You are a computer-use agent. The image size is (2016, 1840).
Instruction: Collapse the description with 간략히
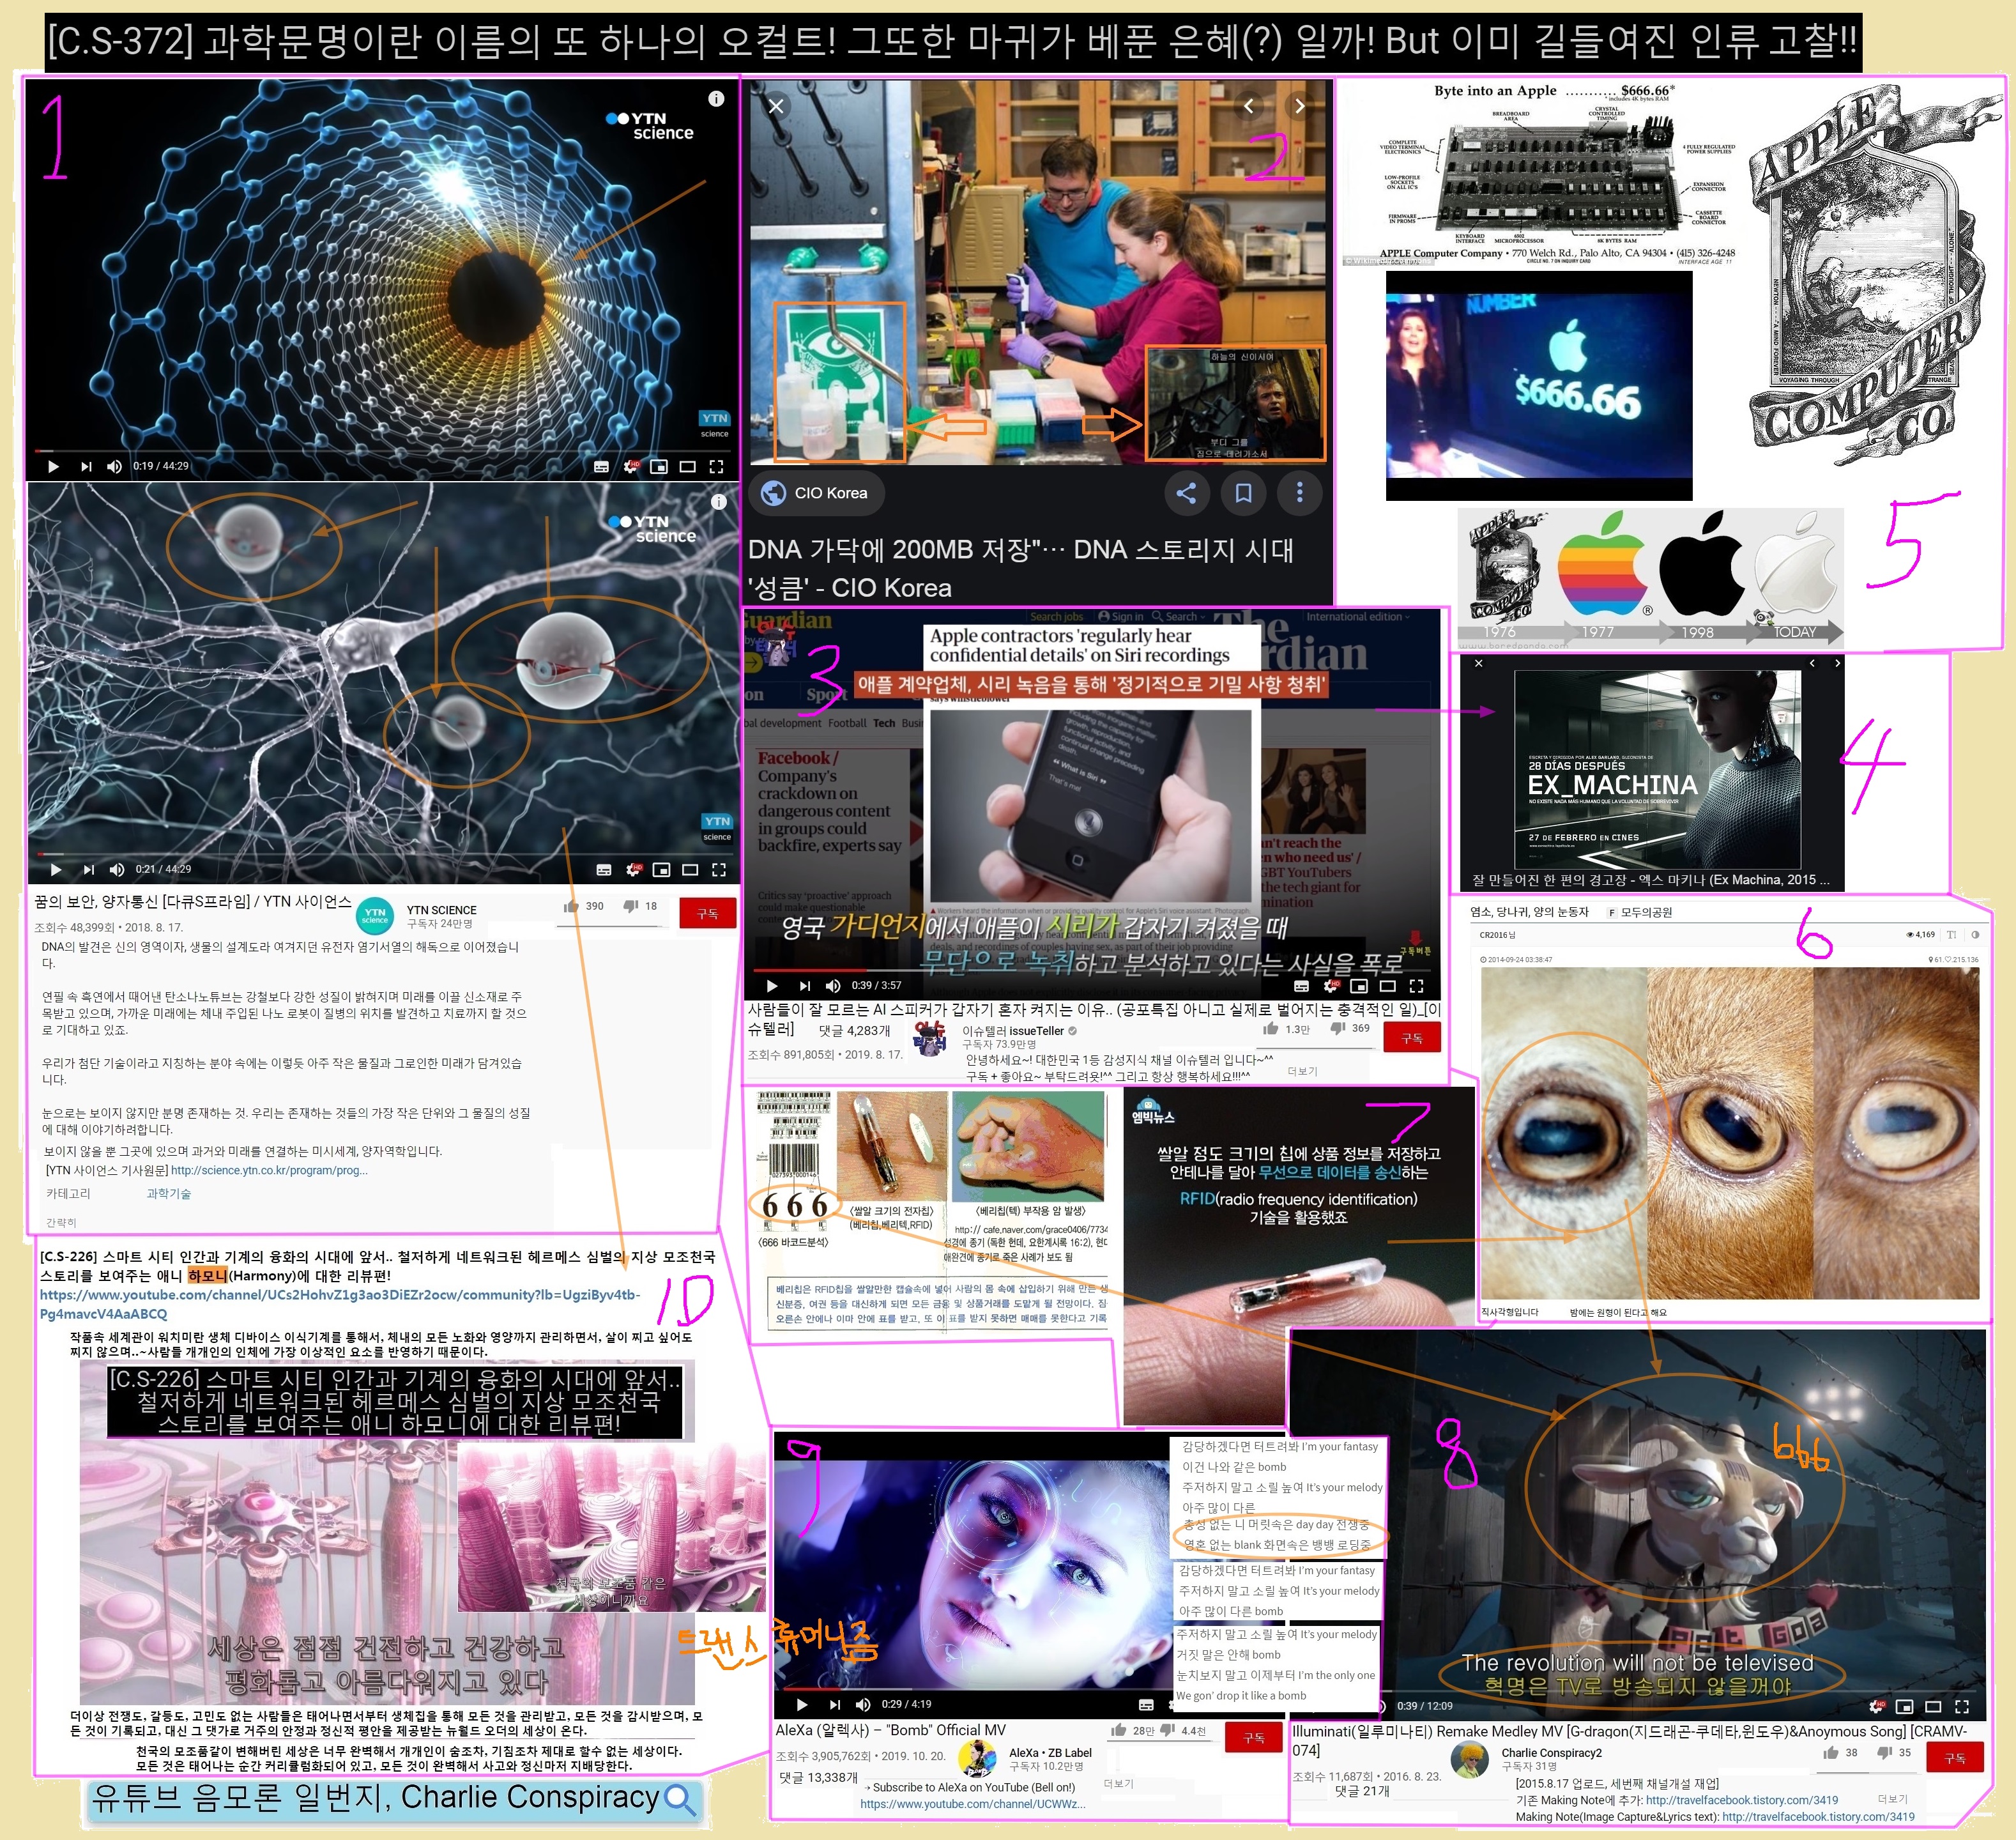click(61, 1222)
